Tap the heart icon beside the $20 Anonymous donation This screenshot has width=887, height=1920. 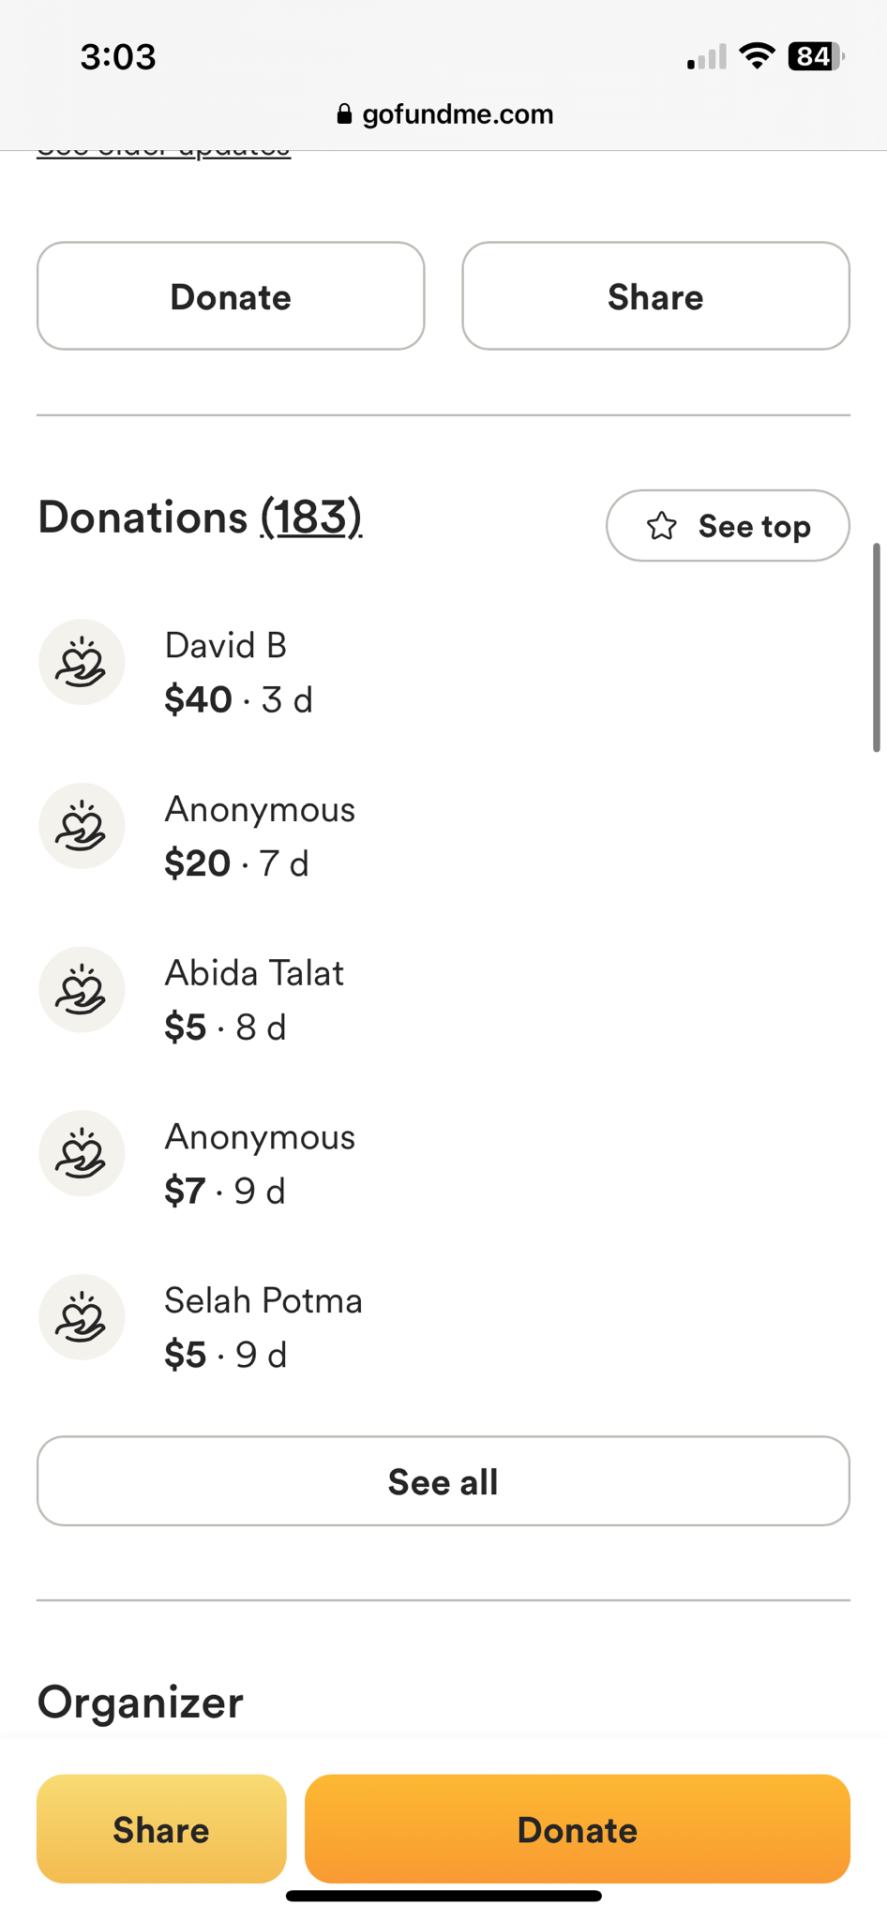(x=82, y=826)
